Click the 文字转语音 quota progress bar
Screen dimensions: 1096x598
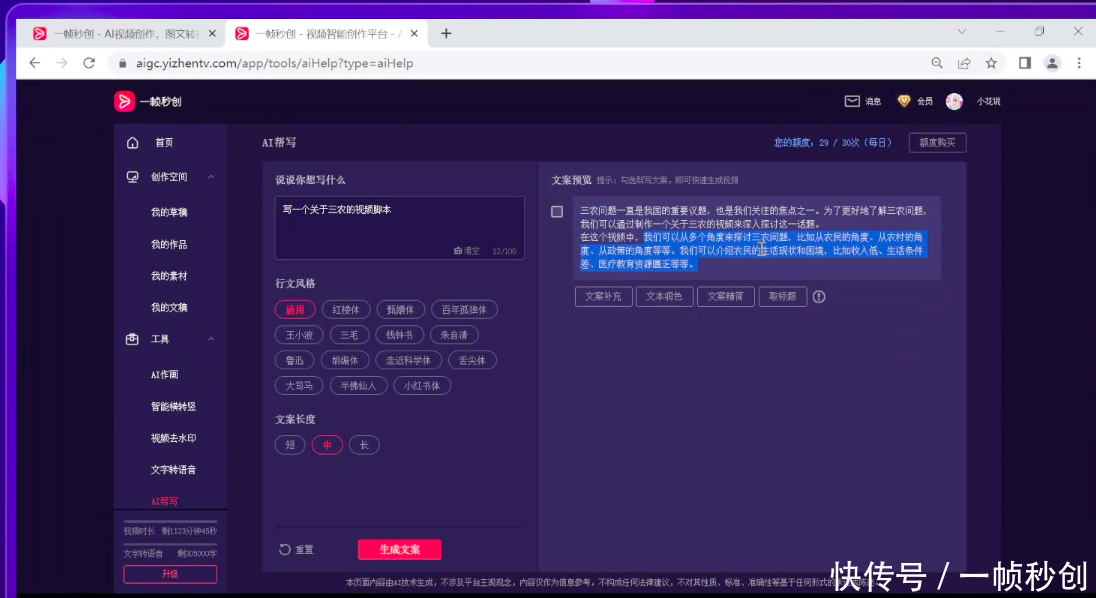pyautogui.click(x=171, y=544)
